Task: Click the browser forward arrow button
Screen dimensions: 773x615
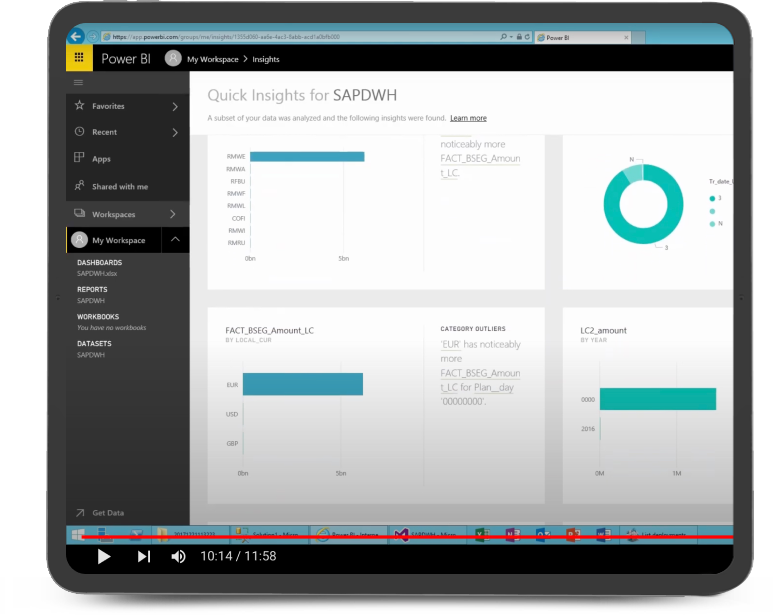Action: 92,36
